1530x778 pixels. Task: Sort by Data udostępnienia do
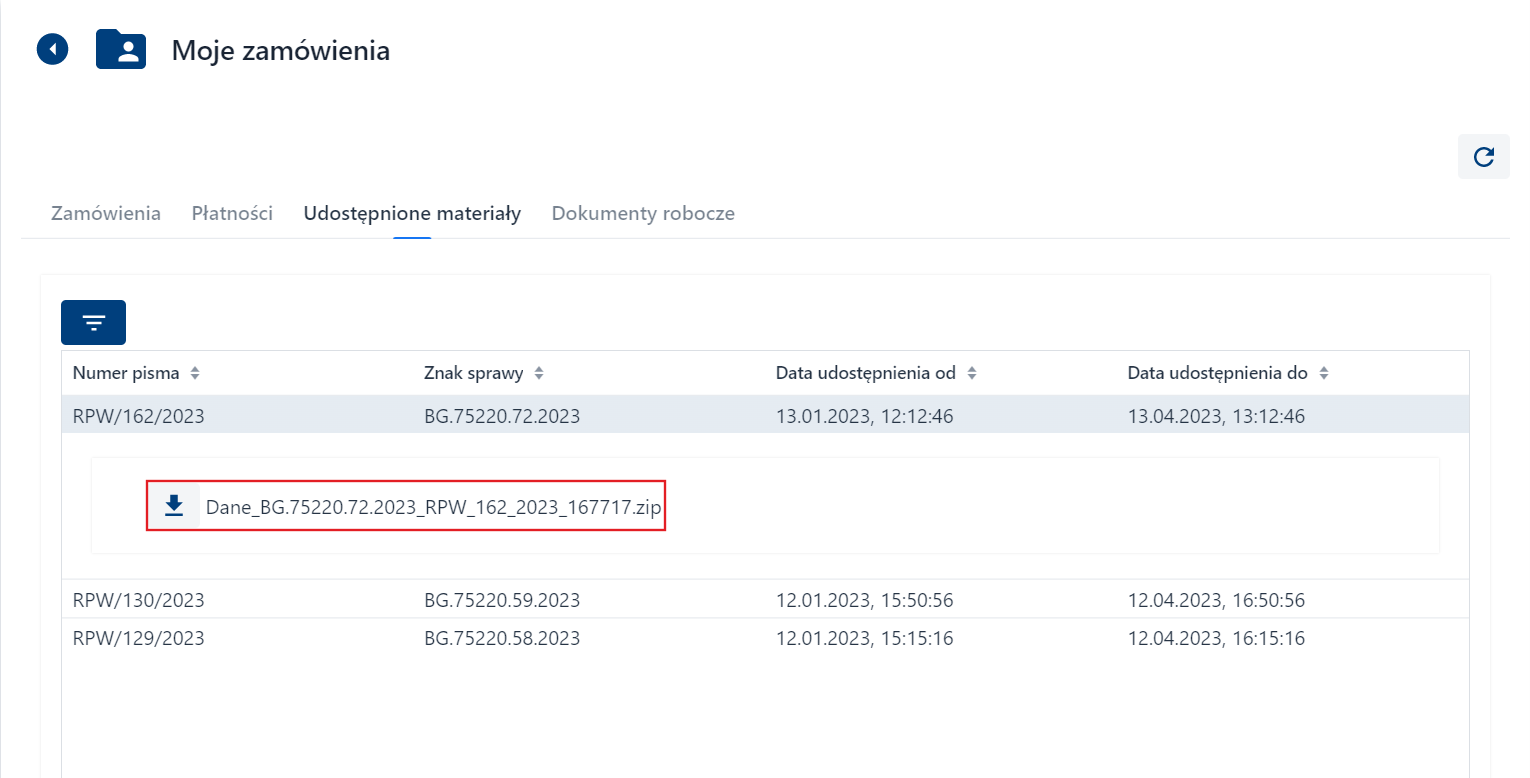point(1323,373)
